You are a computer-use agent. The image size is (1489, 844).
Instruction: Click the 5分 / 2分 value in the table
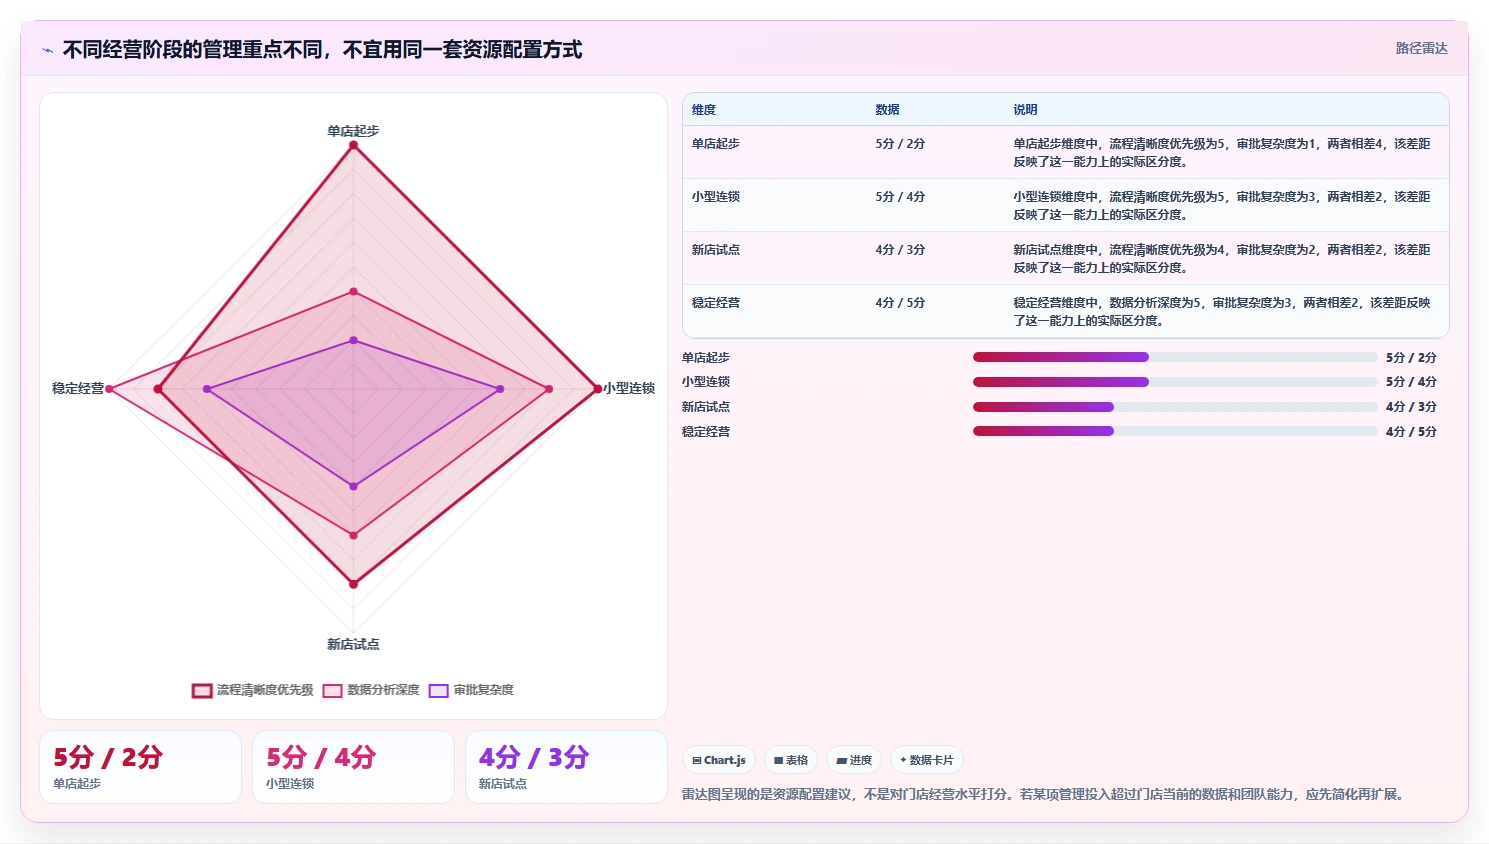[x=900, y=144]
